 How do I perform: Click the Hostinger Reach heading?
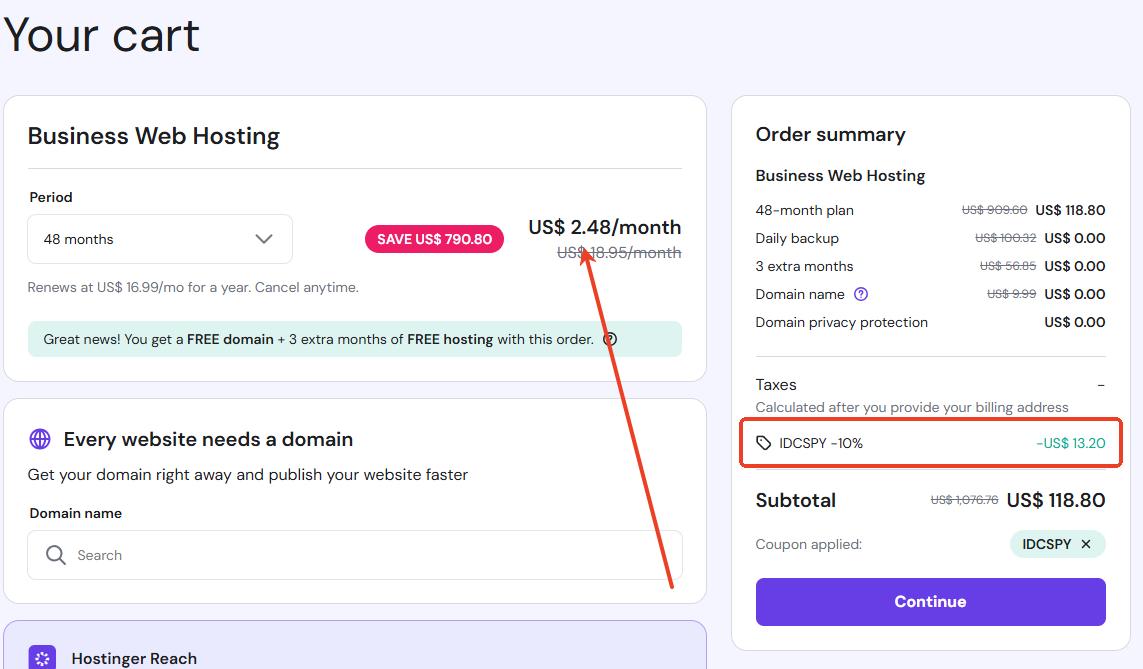point(134,658)
